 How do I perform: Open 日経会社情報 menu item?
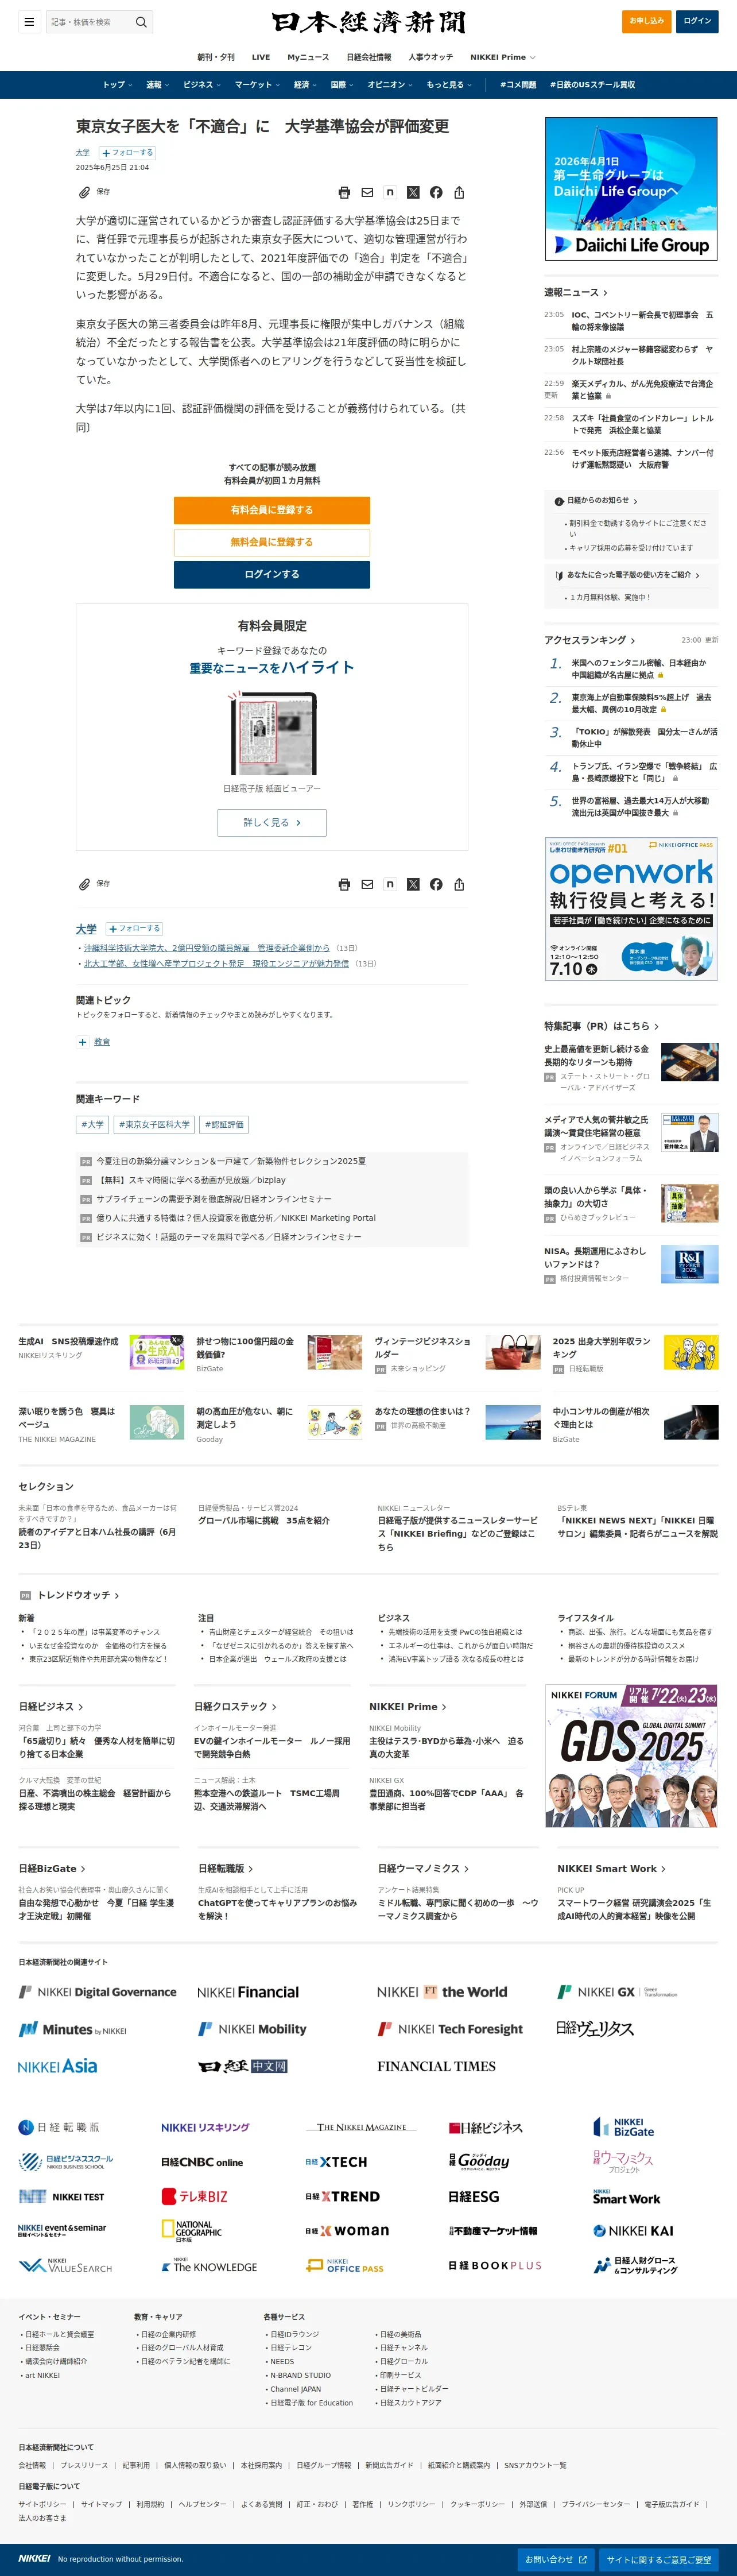(369, 57)
